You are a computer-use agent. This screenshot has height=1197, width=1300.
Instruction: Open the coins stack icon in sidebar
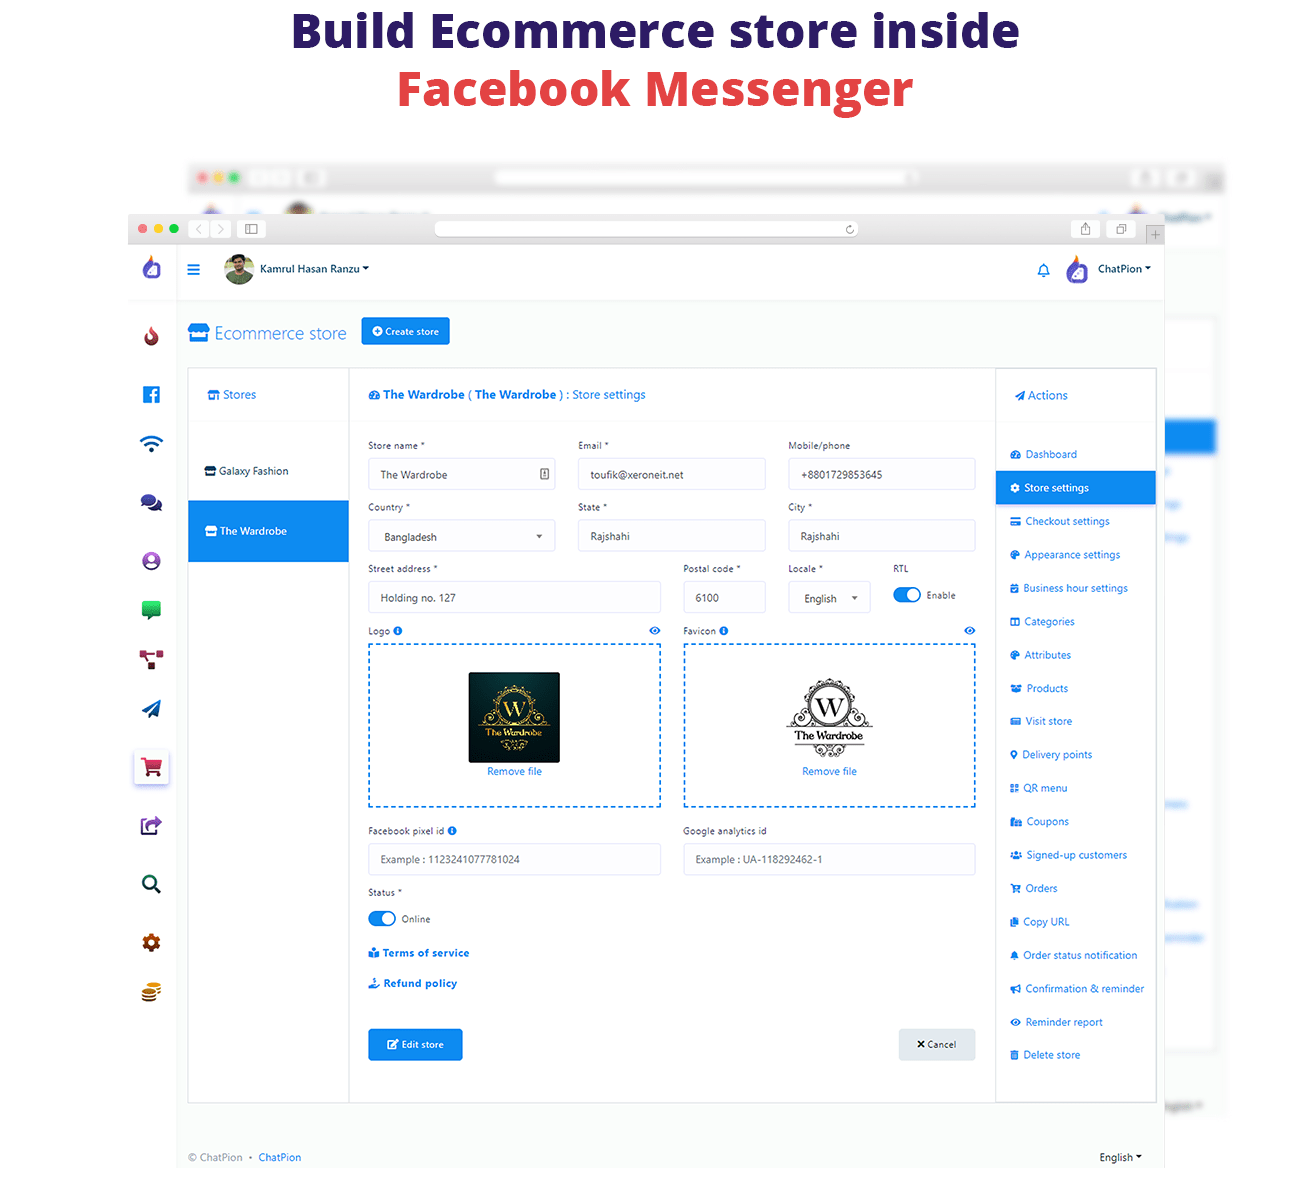[x=151, y=992]
